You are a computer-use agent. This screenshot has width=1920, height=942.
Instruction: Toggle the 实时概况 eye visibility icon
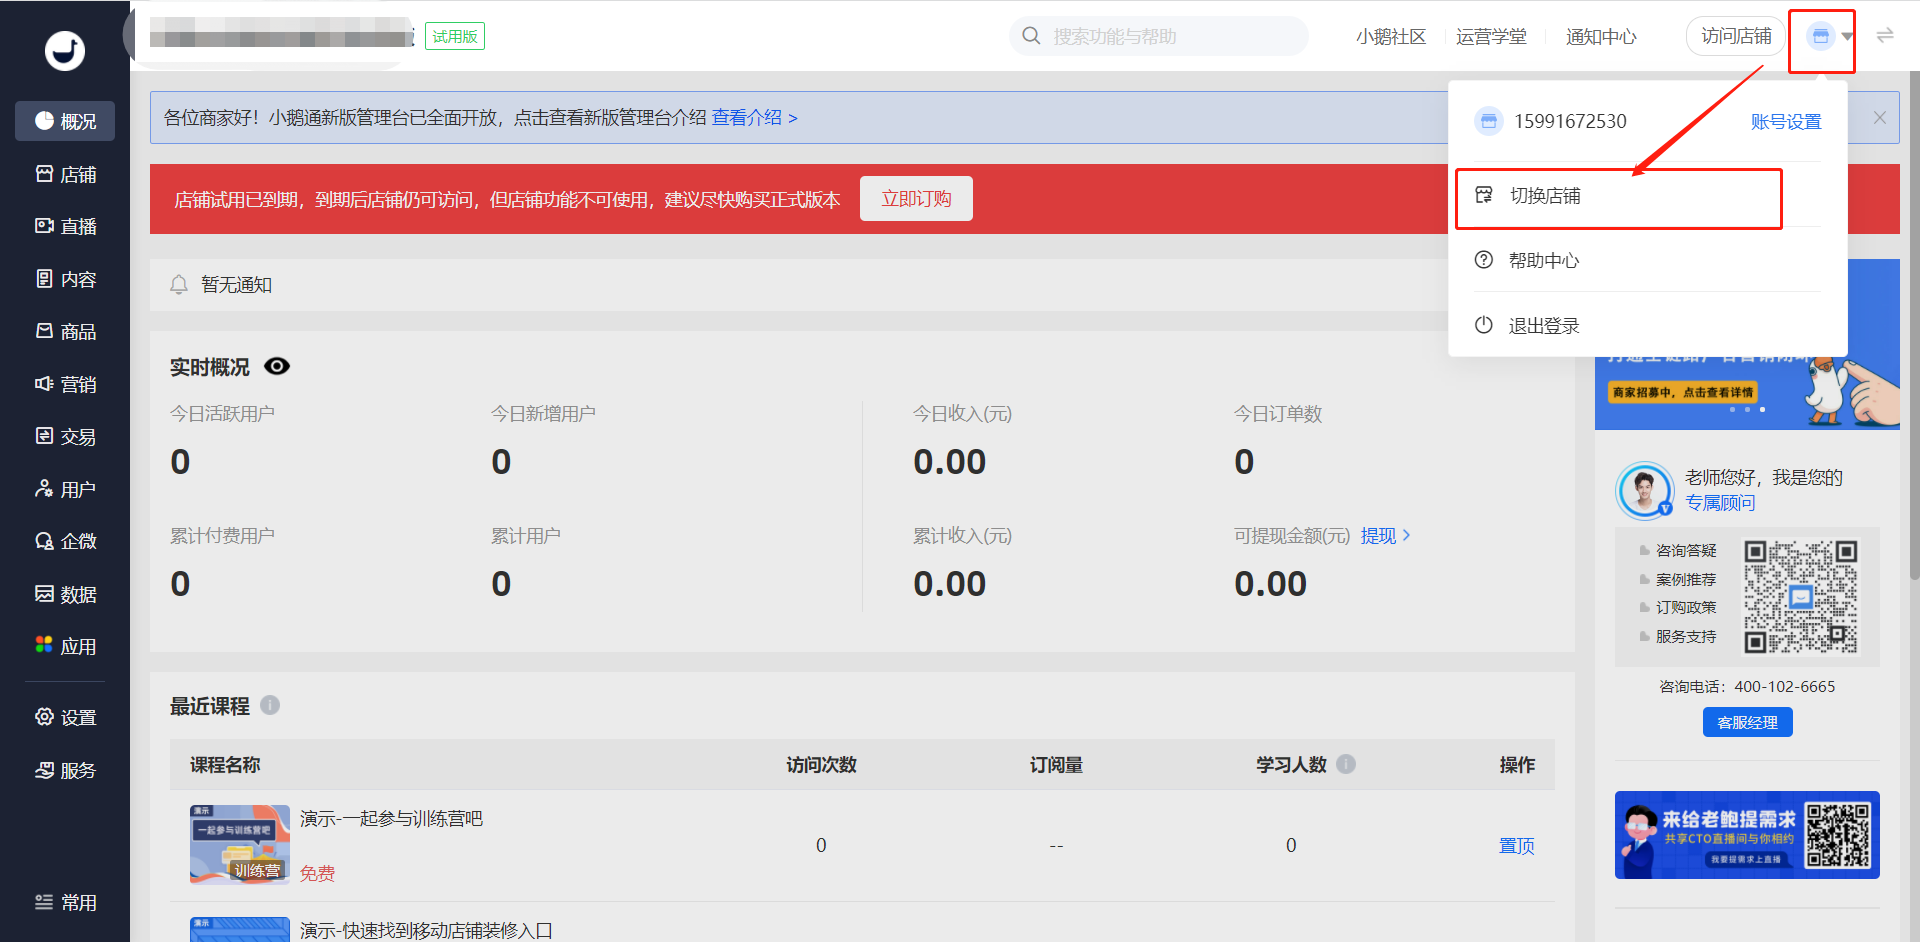pyautogui.click(x=277, y=366)
